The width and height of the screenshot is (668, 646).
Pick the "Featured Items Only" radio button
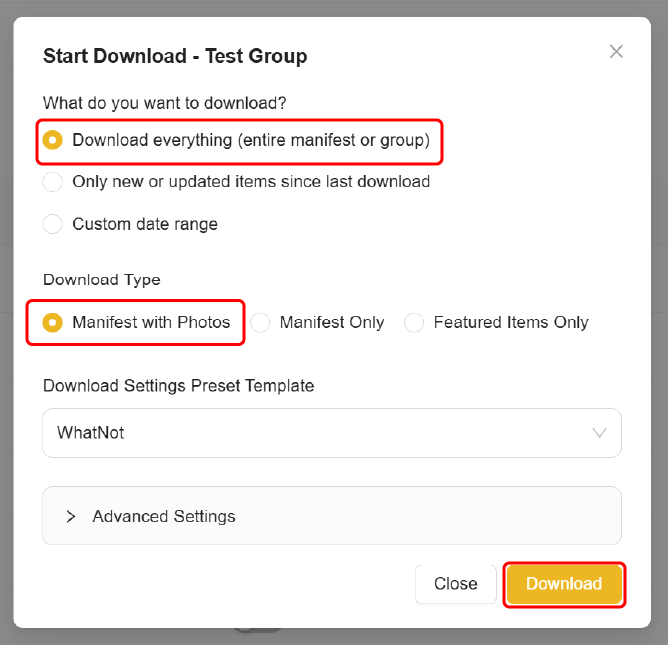click(x=414, y=323)
